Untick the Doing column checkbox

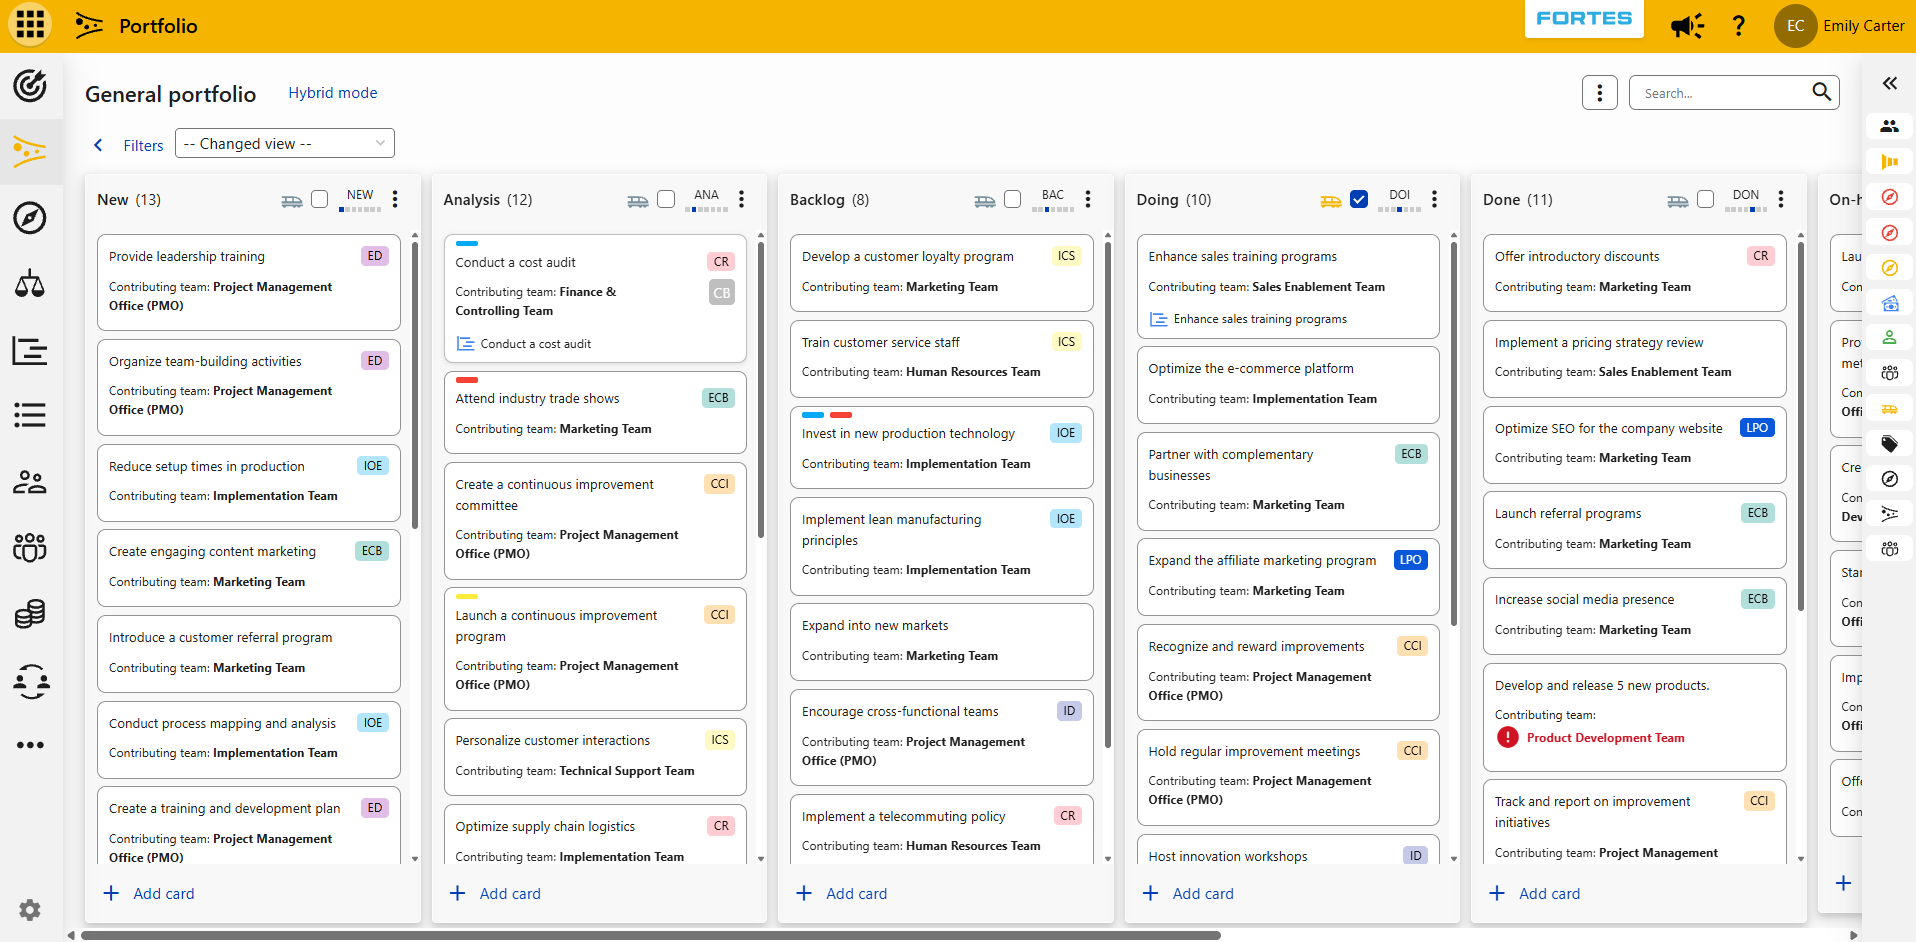pos(1359,199)
